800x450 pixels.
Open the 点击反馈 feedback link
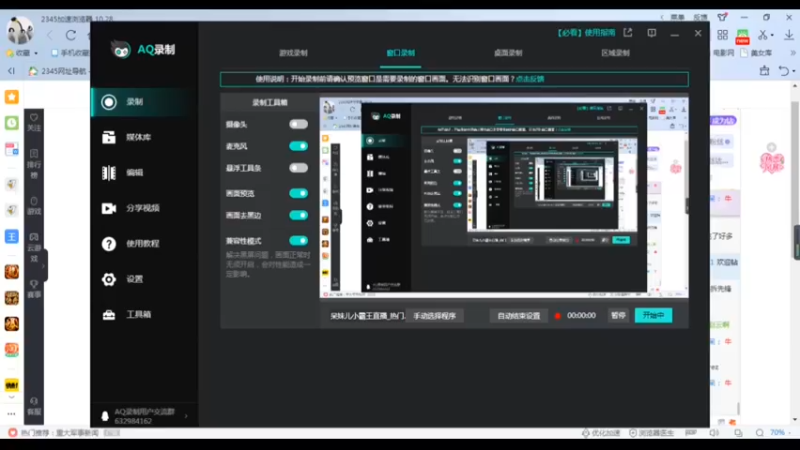click(x=530, y=79)
